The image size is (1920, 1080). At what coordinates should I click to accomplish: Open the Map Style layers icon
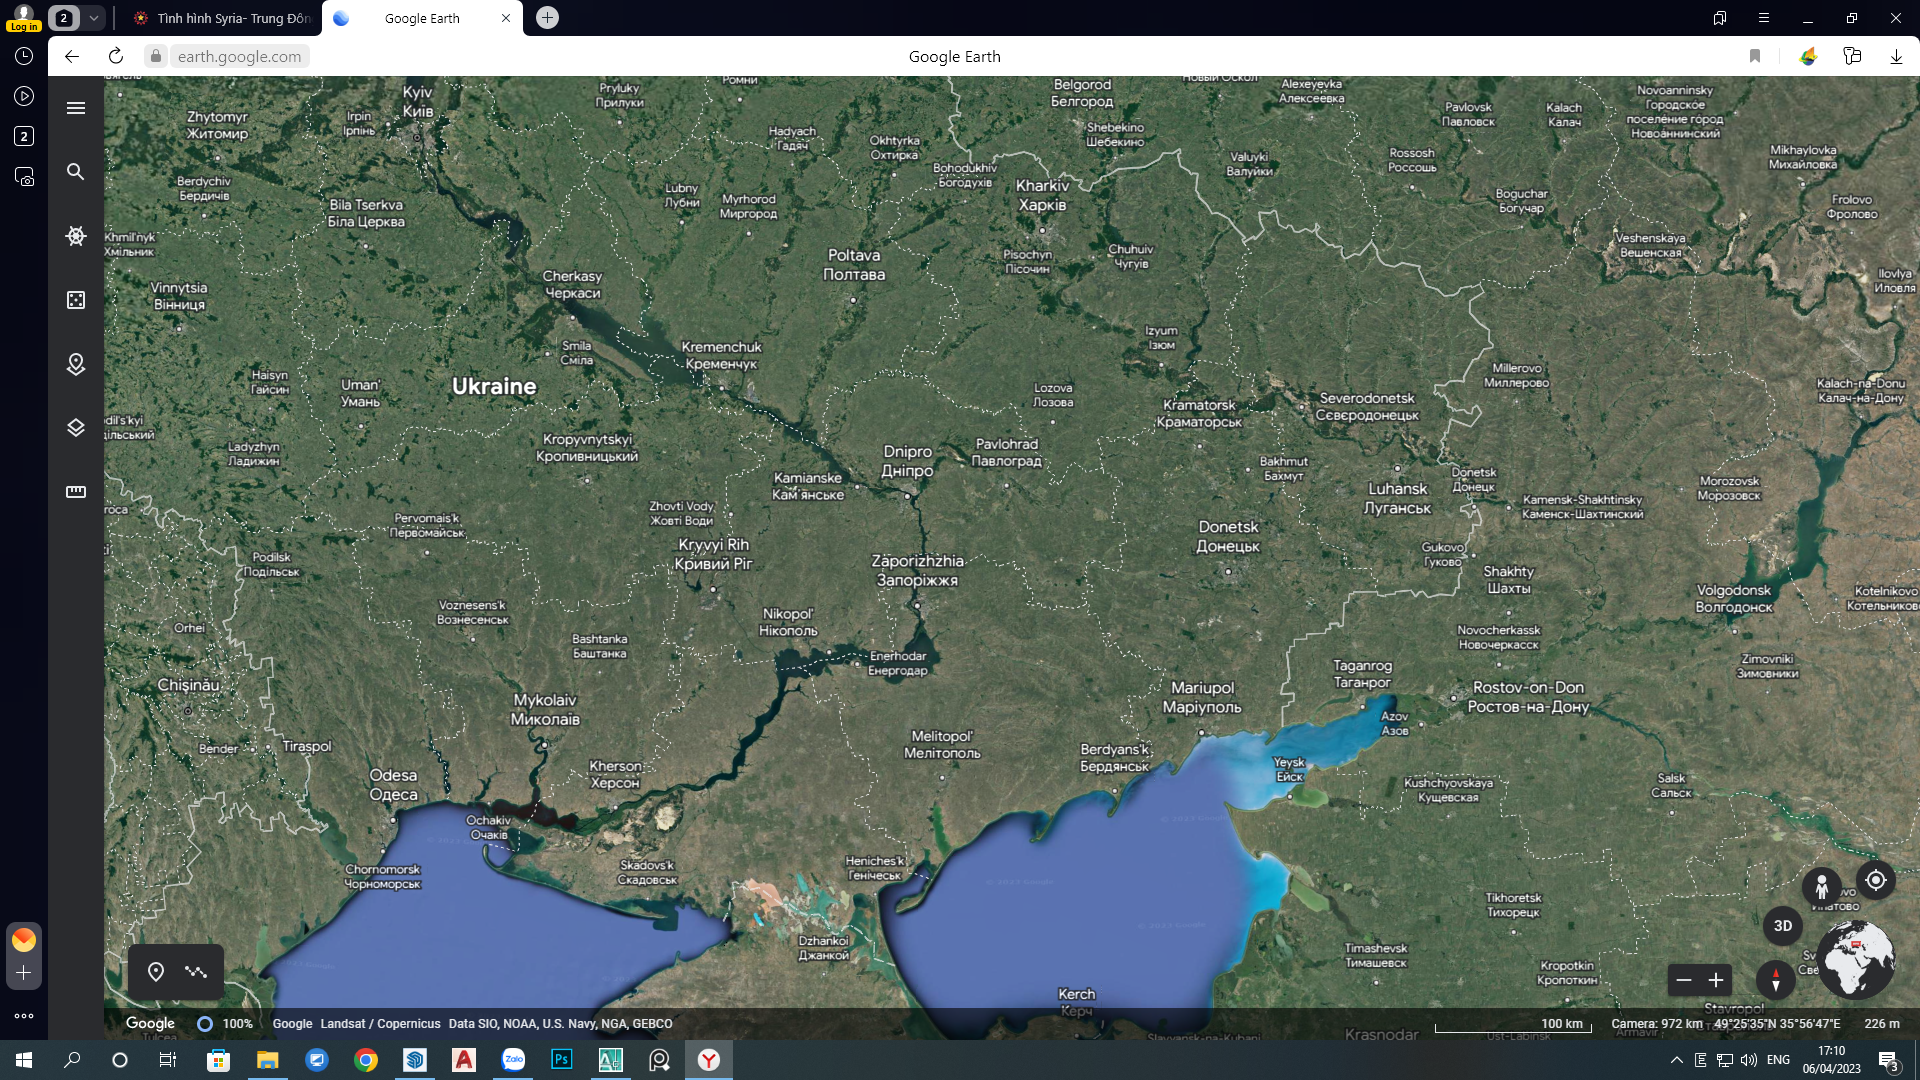click(76, 428)
